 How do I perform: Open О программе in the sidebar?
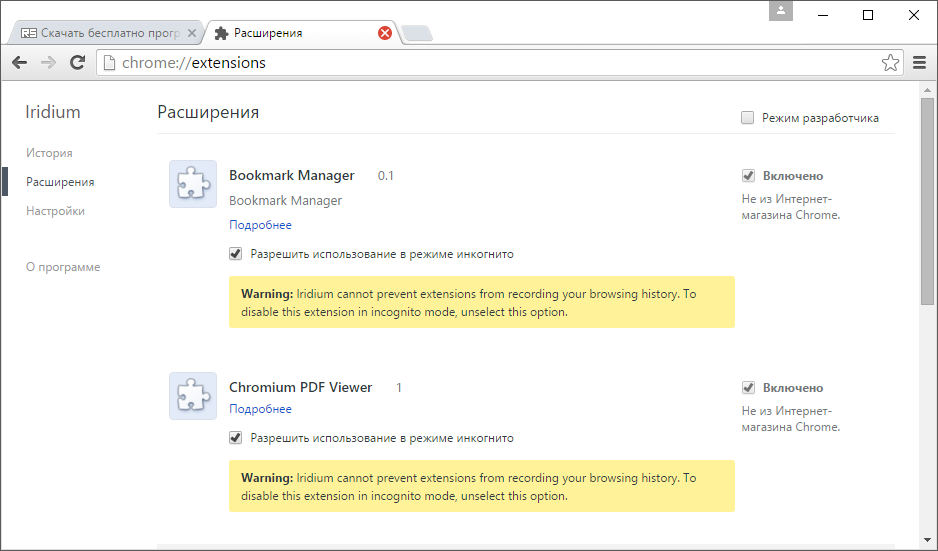pyautogui.click(x=63, y=267)
